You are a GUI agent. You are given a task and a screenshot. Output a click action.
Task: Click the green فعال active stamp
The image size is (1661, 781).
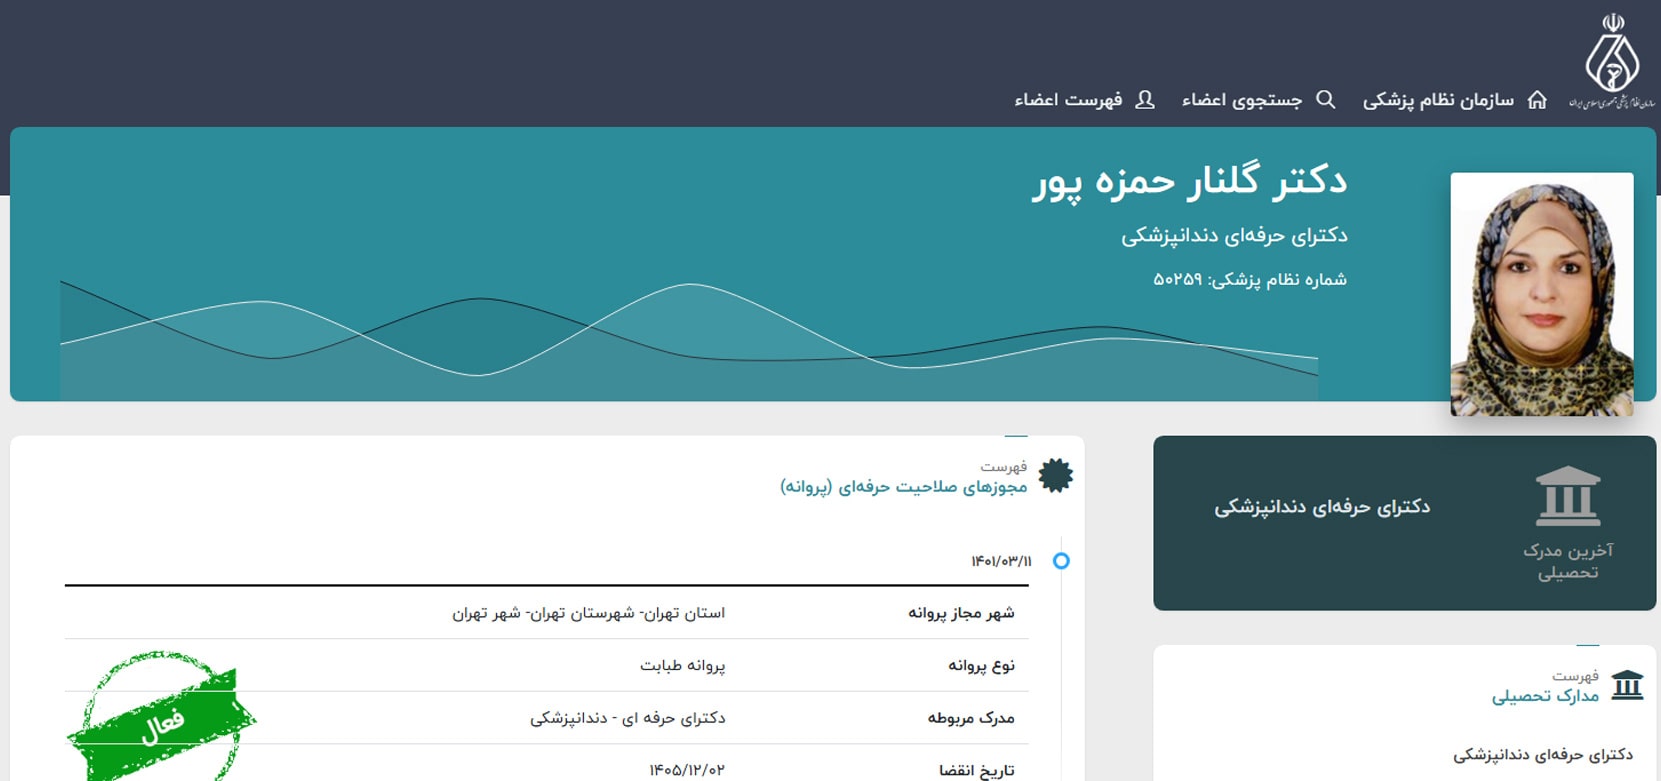(x=161, y=718)
